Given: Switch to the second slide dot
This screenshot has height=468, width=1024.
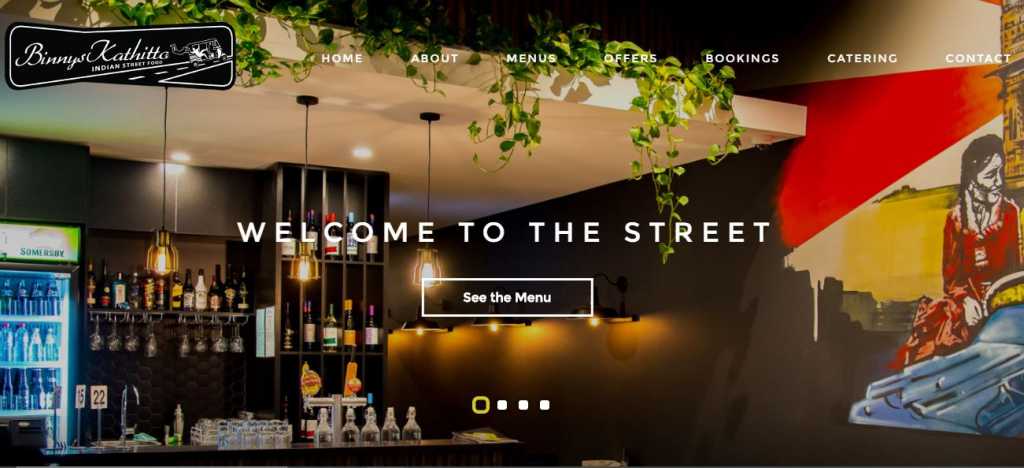Looking at the screenshot, I should pyautogui.click(x=502, y=405).
